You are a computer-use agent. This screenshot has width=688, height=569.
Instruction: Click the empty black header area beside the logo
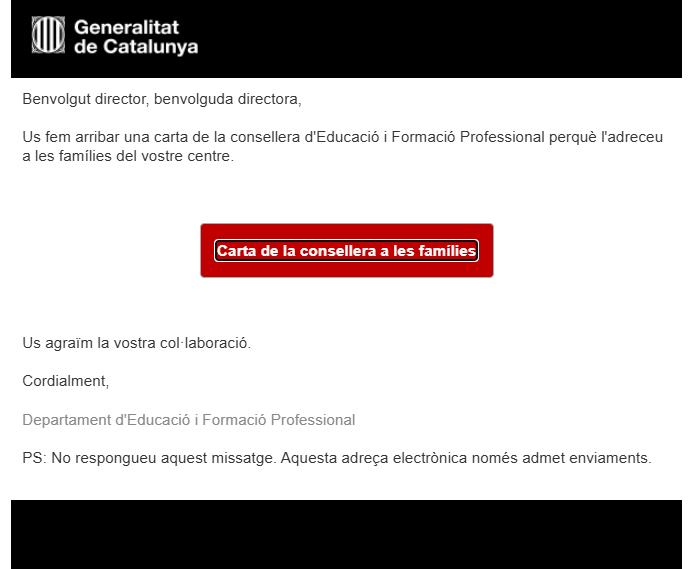439,39
